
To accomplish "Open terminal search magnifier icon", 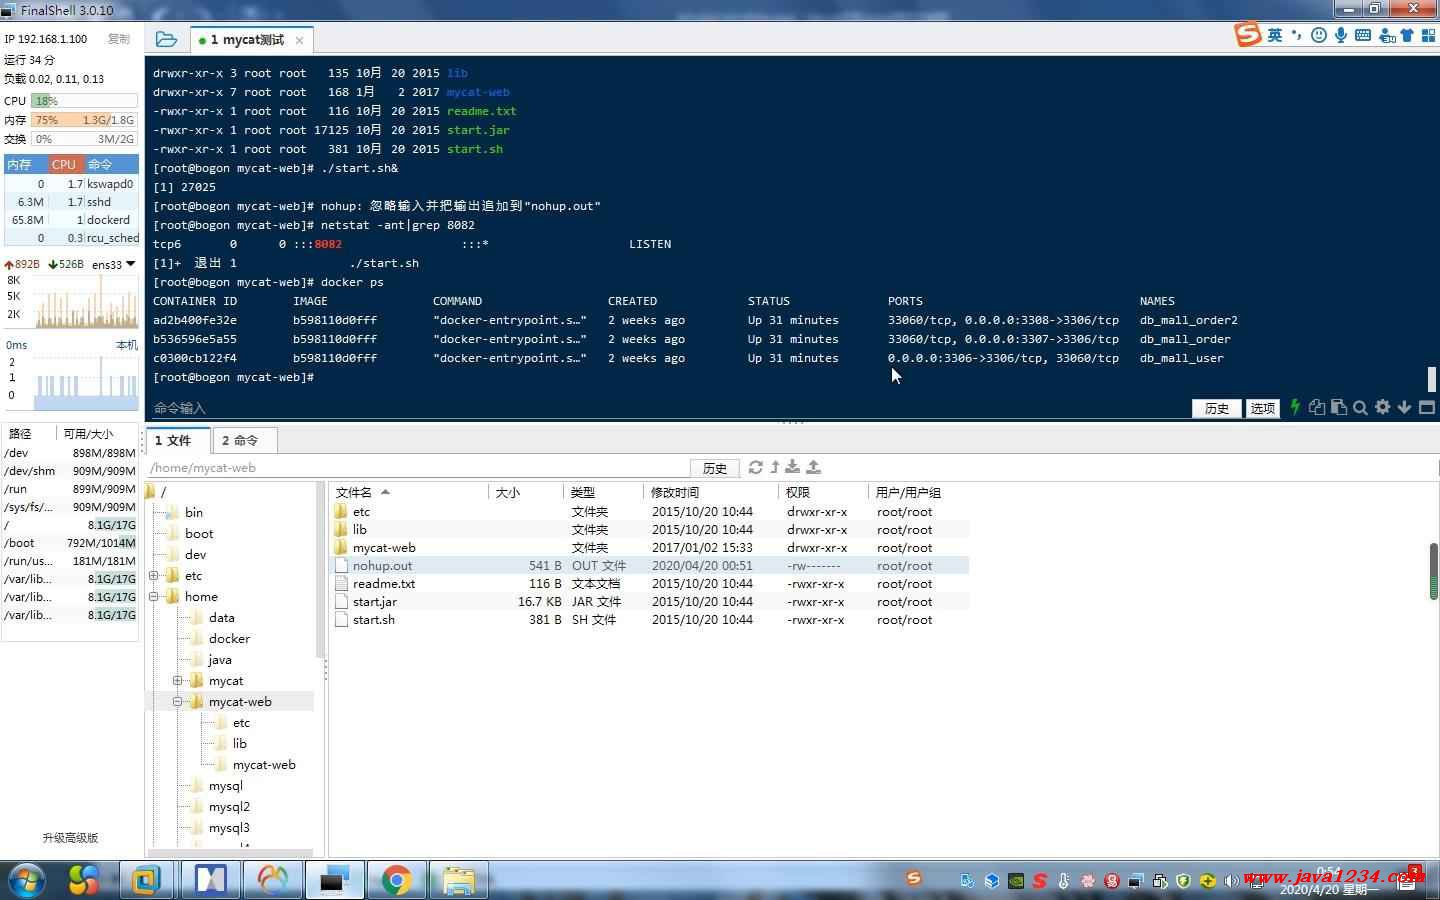I will 1360,407.
